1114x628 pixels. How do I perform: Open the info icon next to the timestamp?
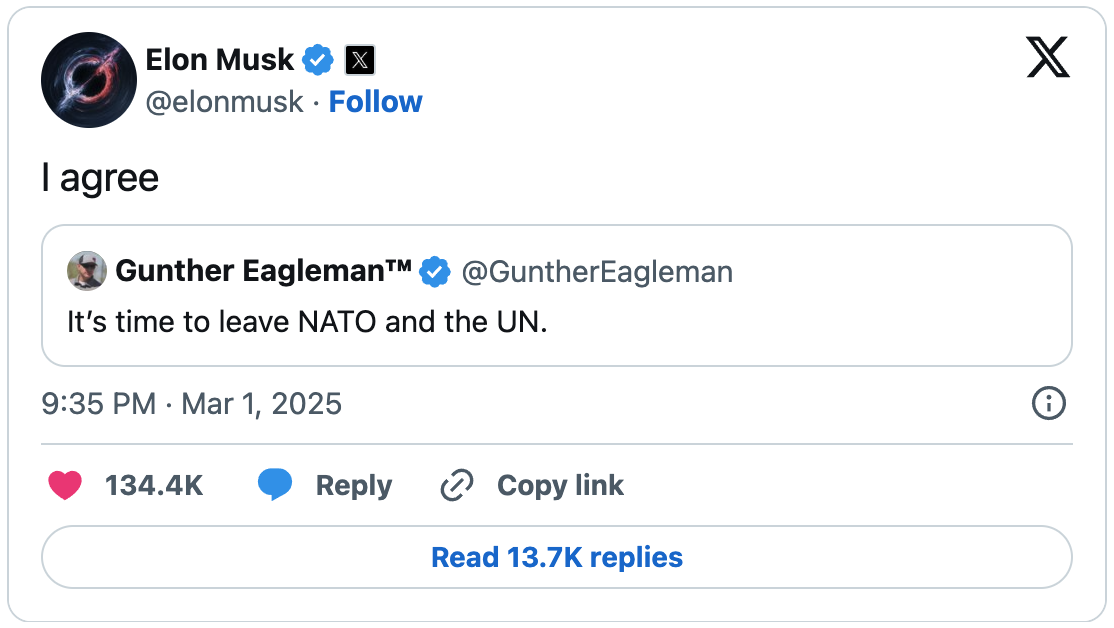(x=1048, y=404)
